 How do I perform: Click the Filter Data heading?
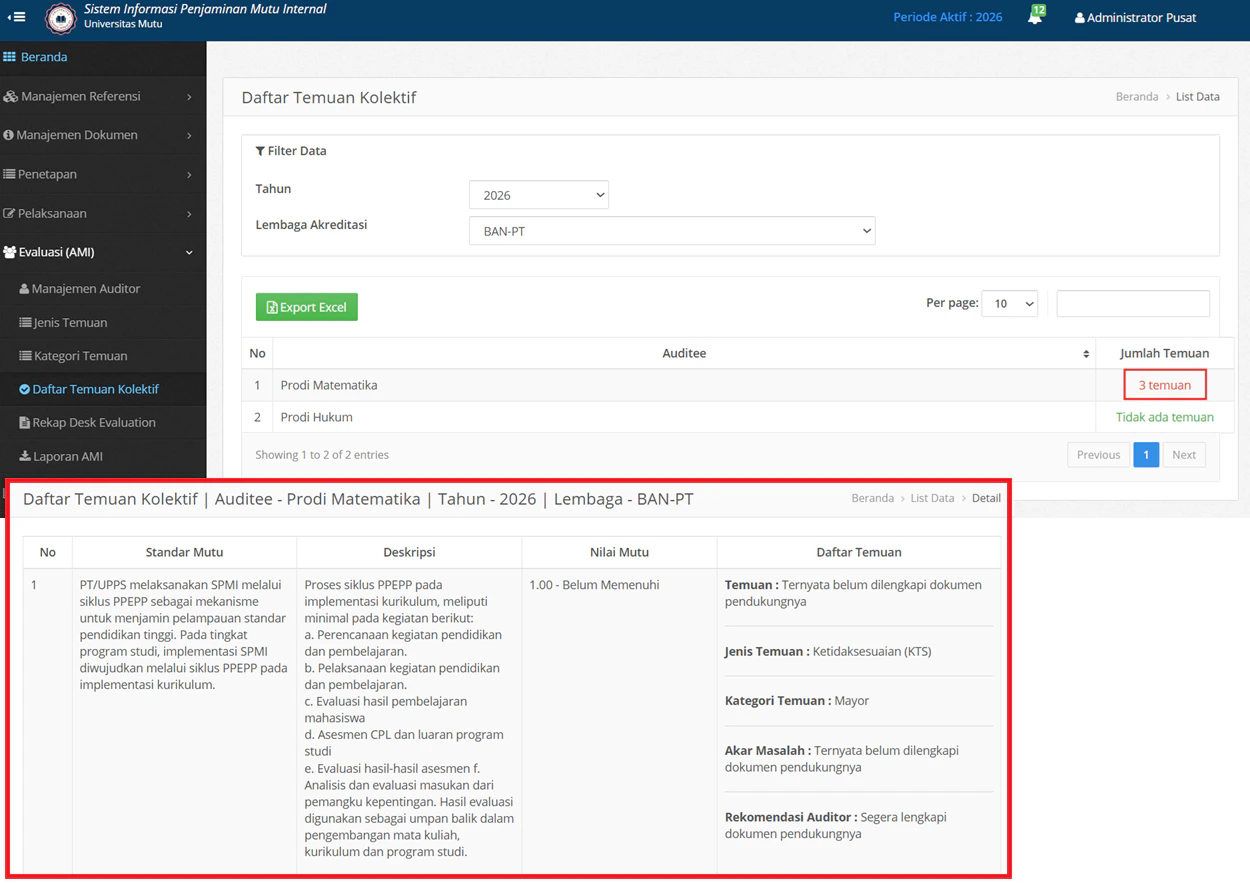pos(291,151)
